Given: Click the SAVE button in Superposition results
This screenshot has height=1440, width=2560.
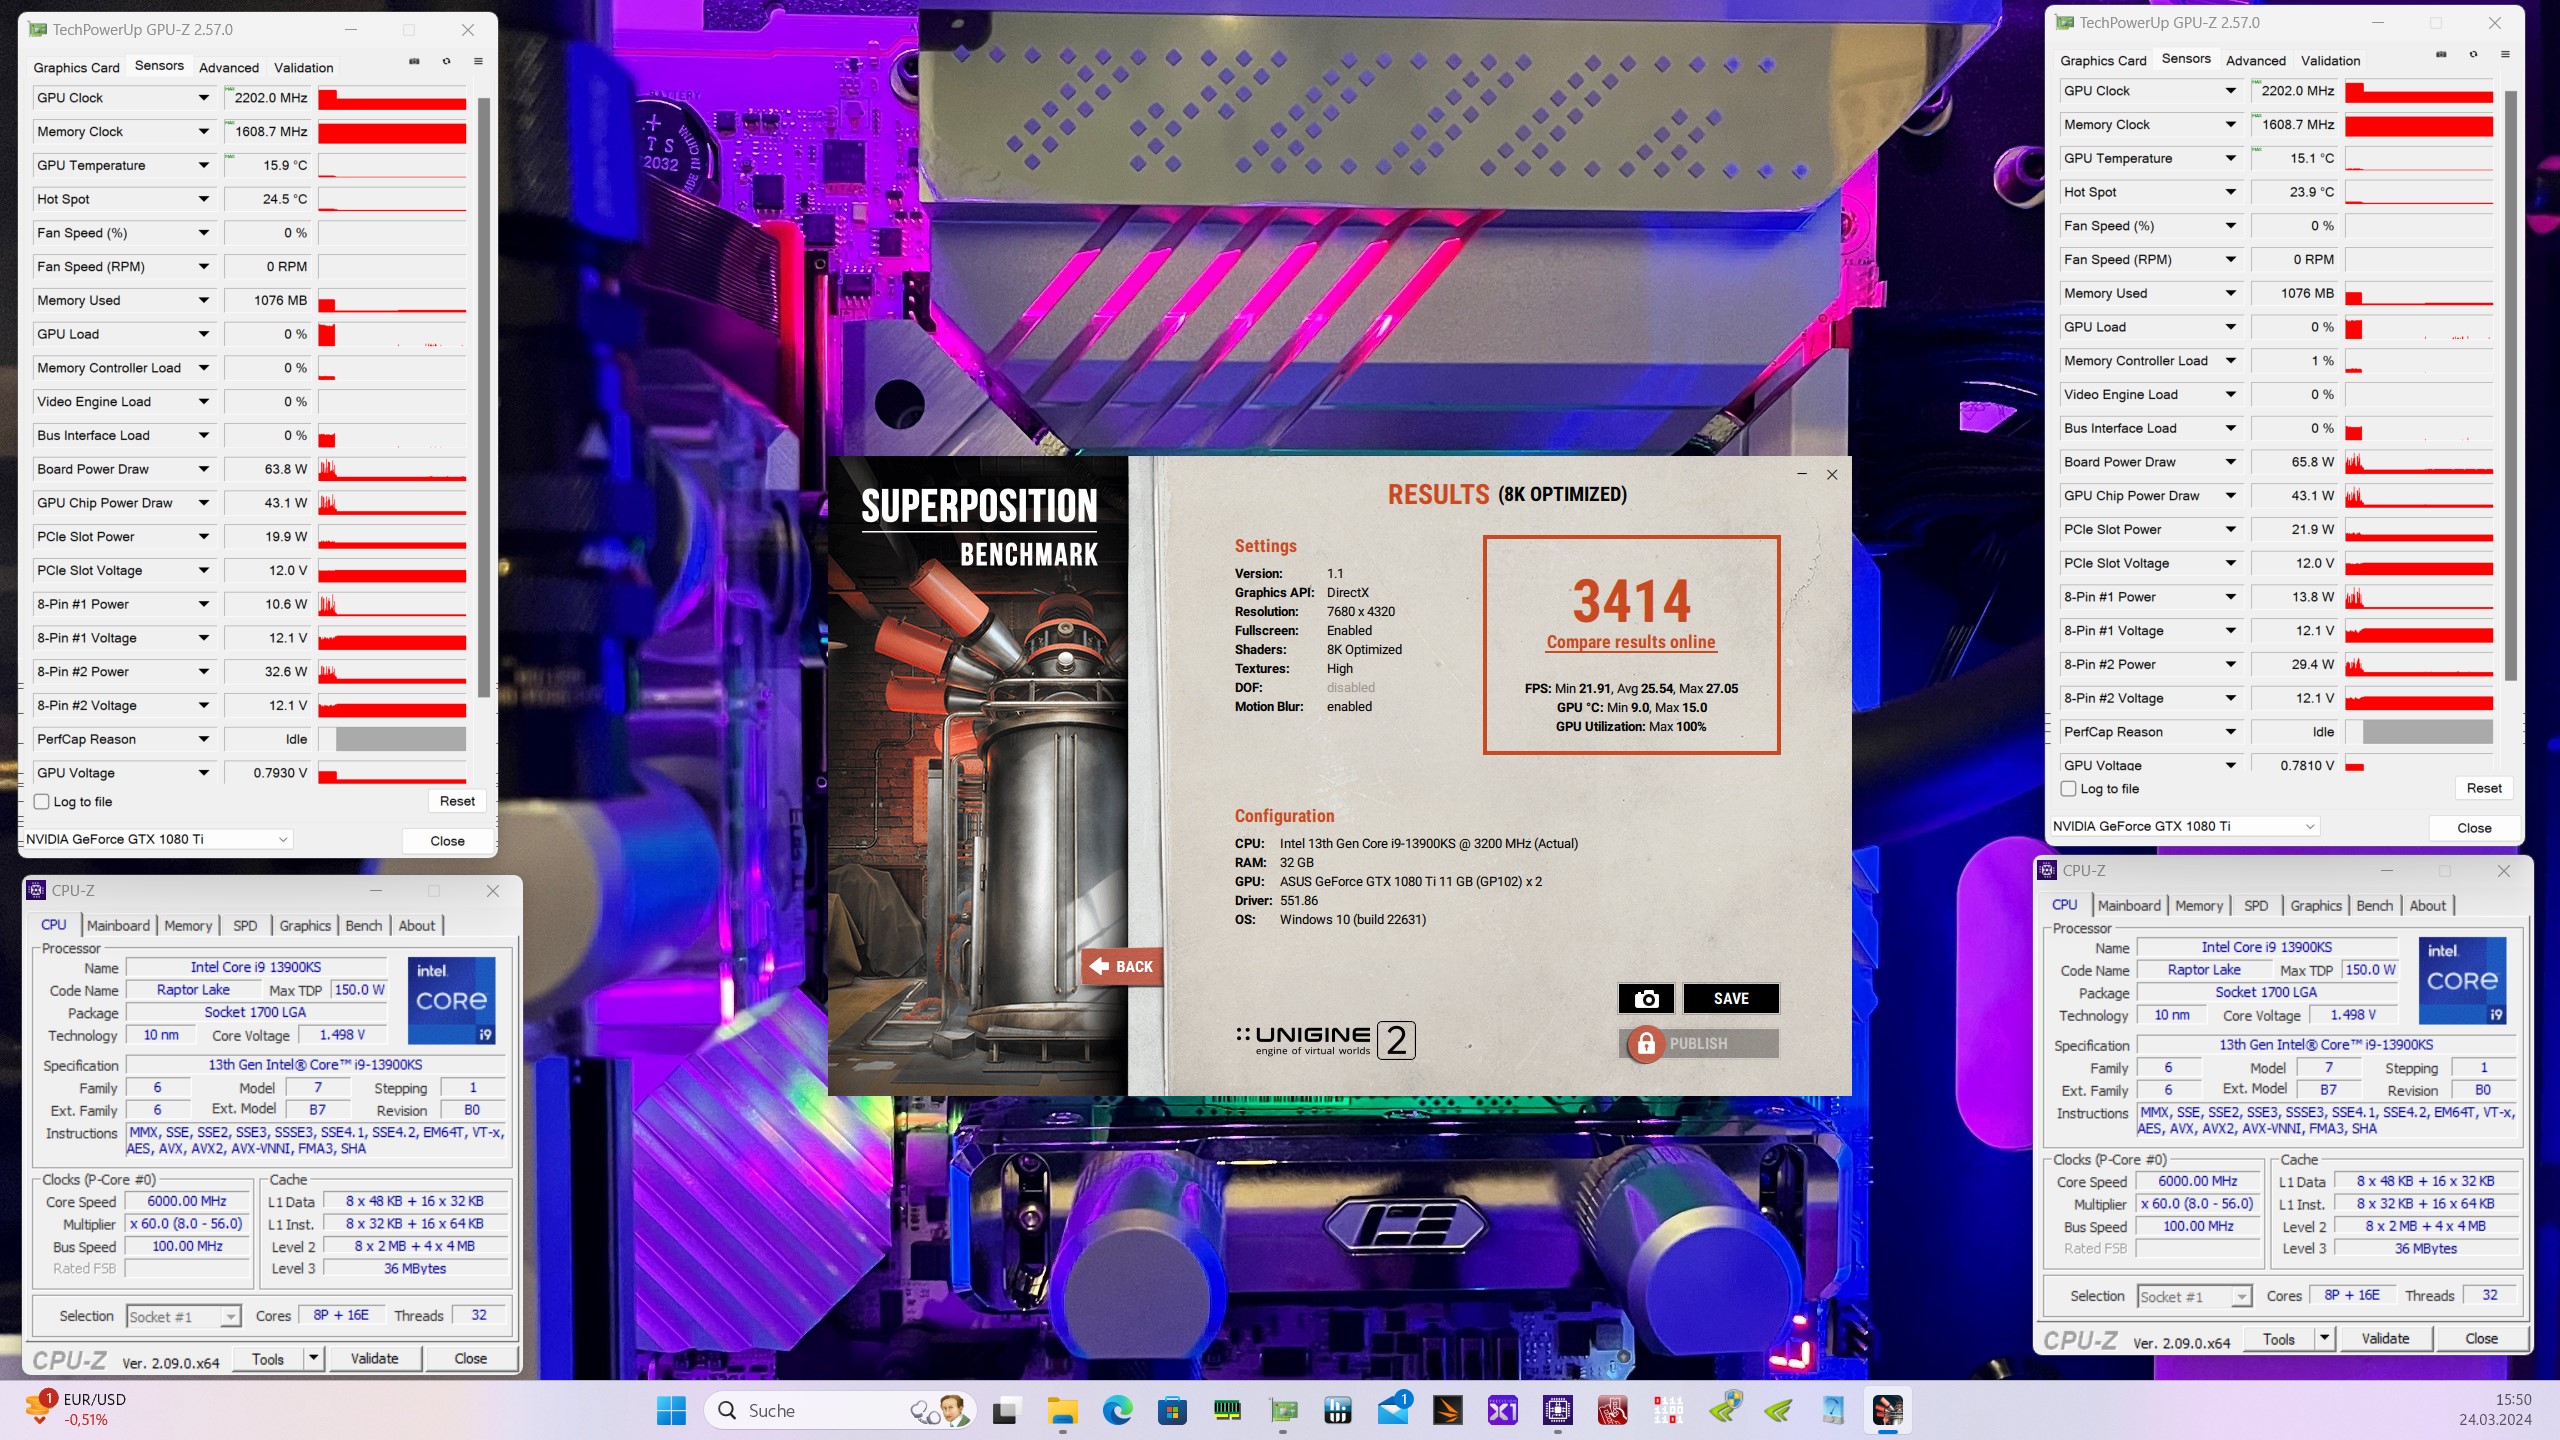Looking at the screenshot, I should click(1731, 998).
